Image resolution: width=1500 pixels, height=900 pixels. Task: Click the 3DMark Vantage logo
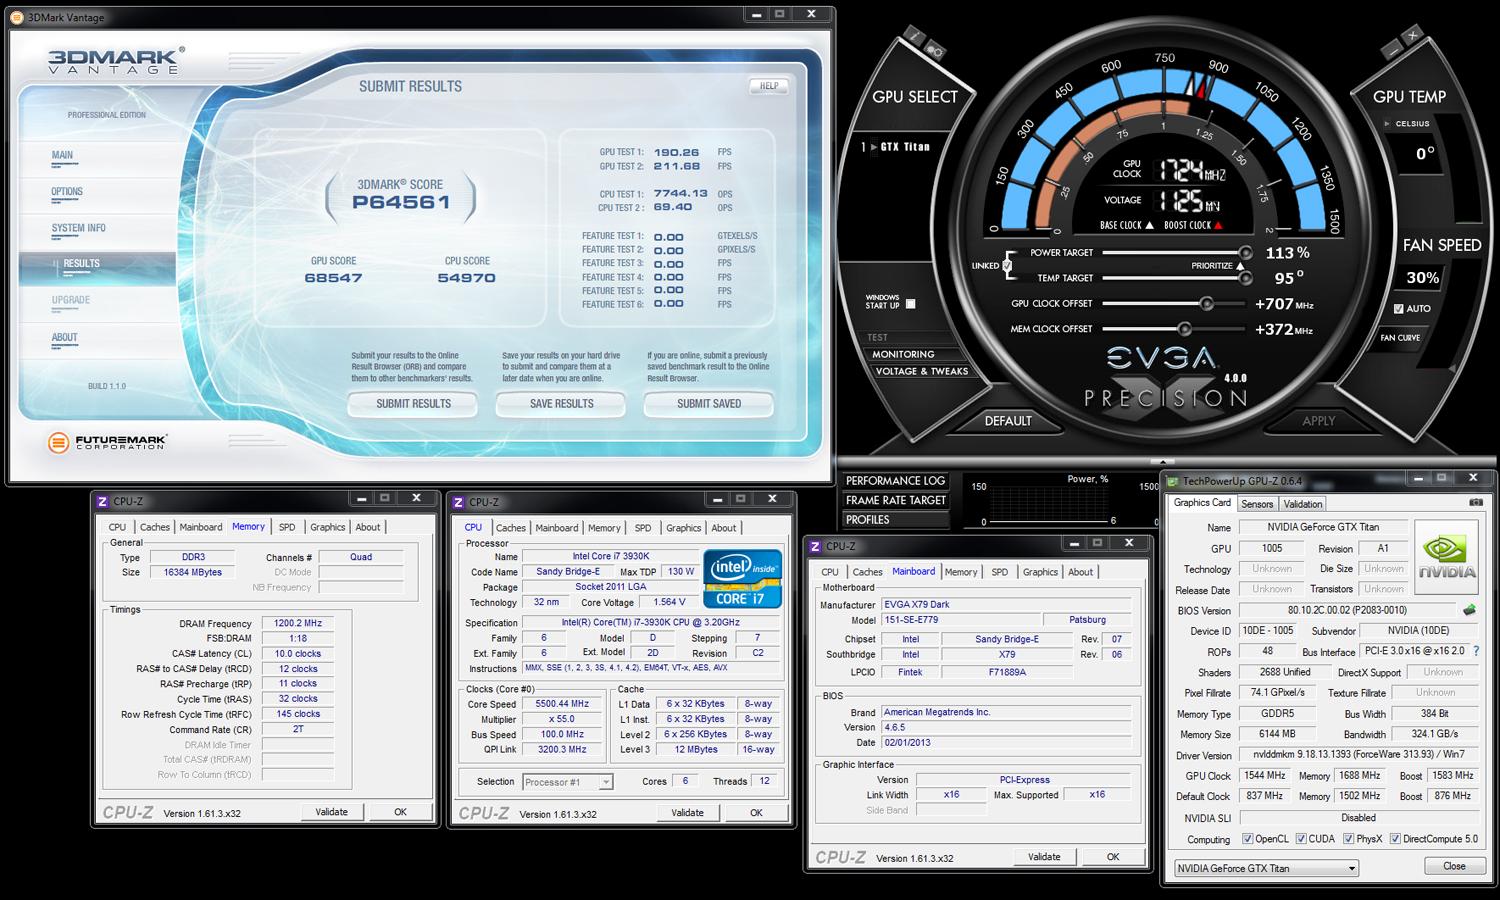pos(115,61)
